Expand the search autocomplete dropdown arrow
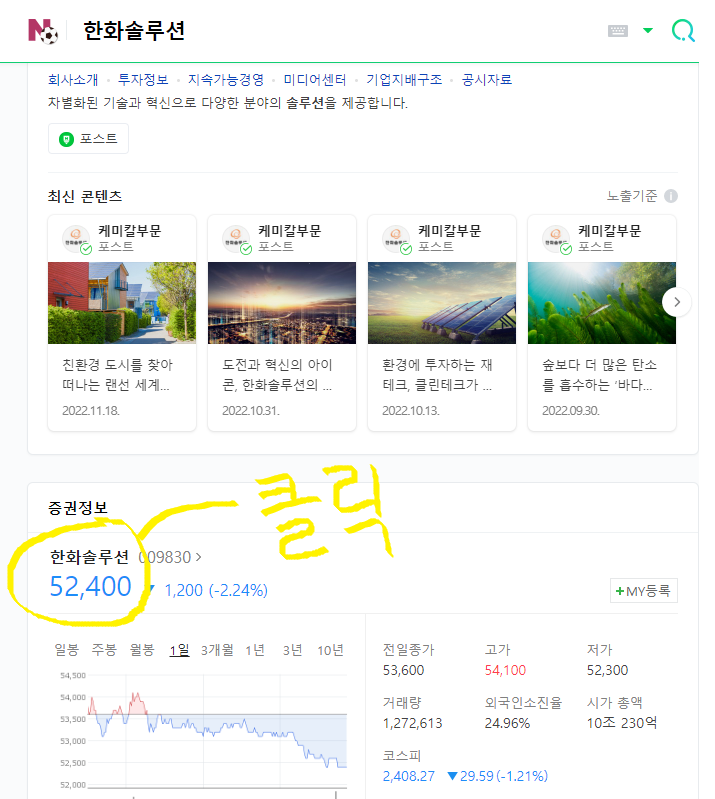This screenshot has width=715, height=799. [648, 31]
